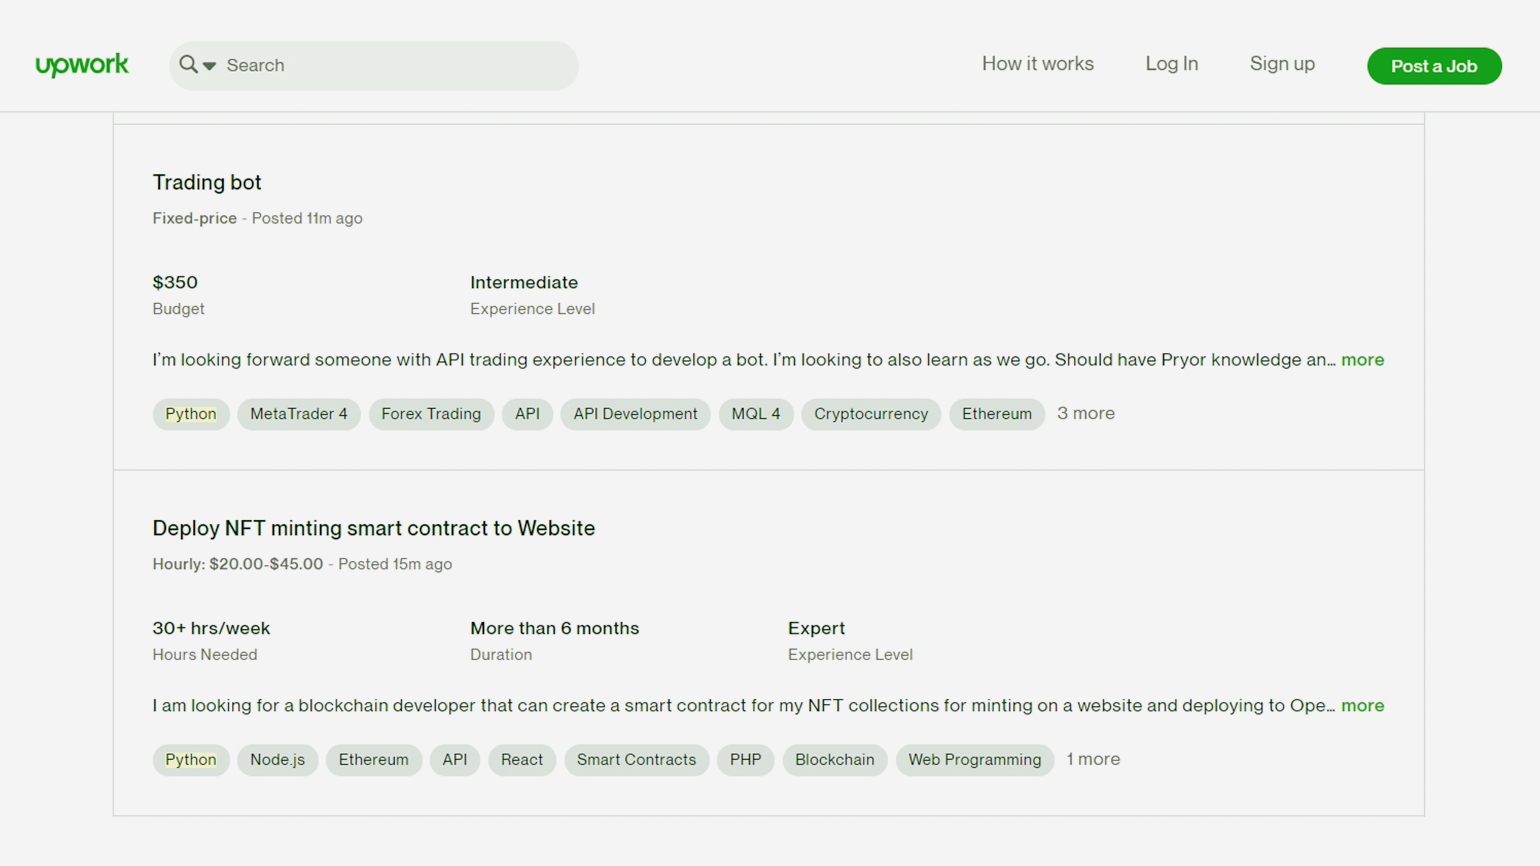The image size is (1540, 866).
Task: Select the Smart Contracts skill tag
Action: click(x=636, y=760)
